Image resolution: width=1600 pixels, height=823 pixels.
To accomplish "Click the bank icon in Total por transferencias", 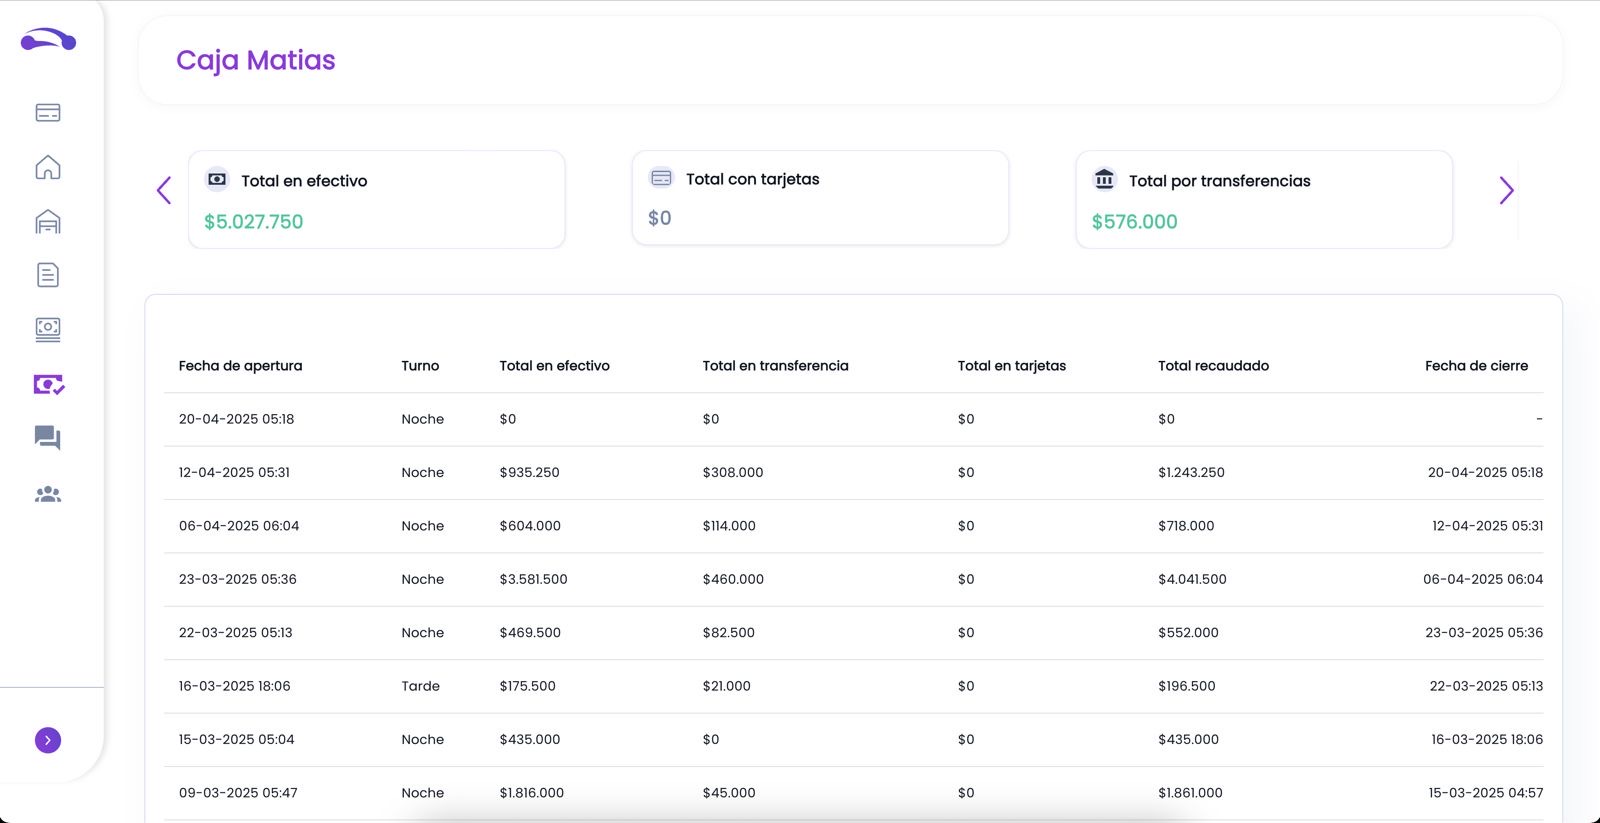I will pos(1104,179).
